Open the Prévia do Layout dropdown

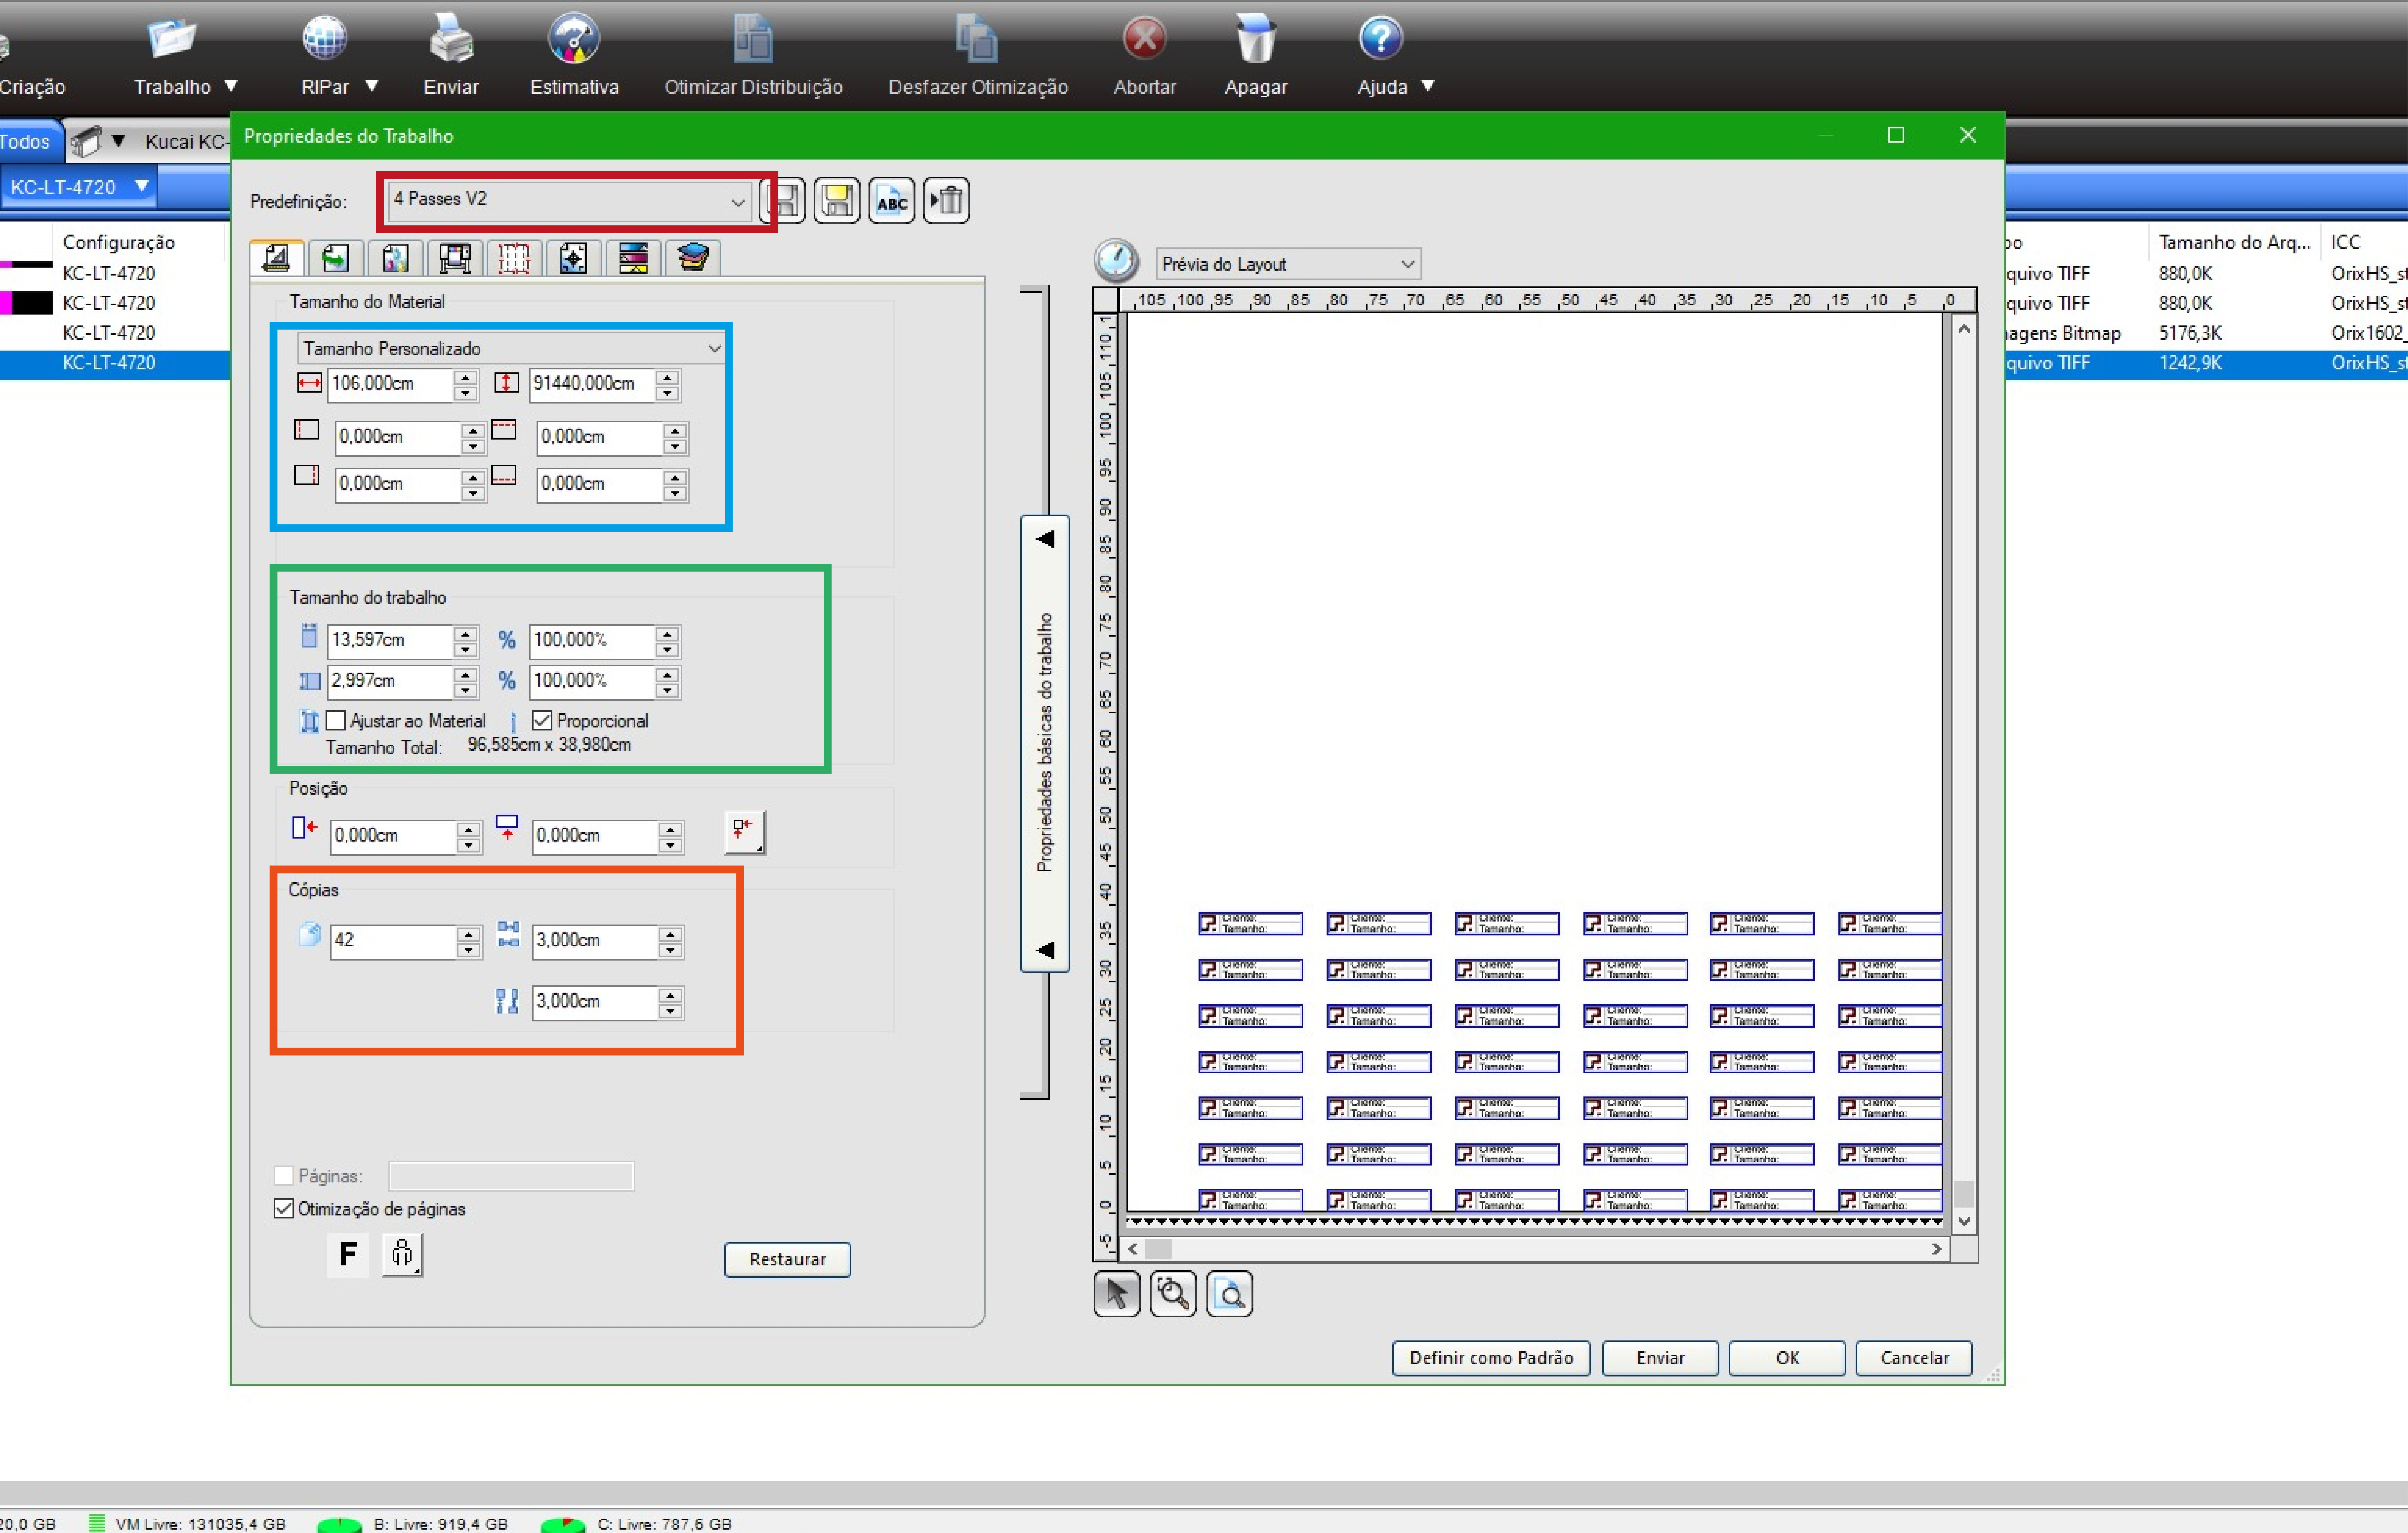click(x=1288, y=264)
